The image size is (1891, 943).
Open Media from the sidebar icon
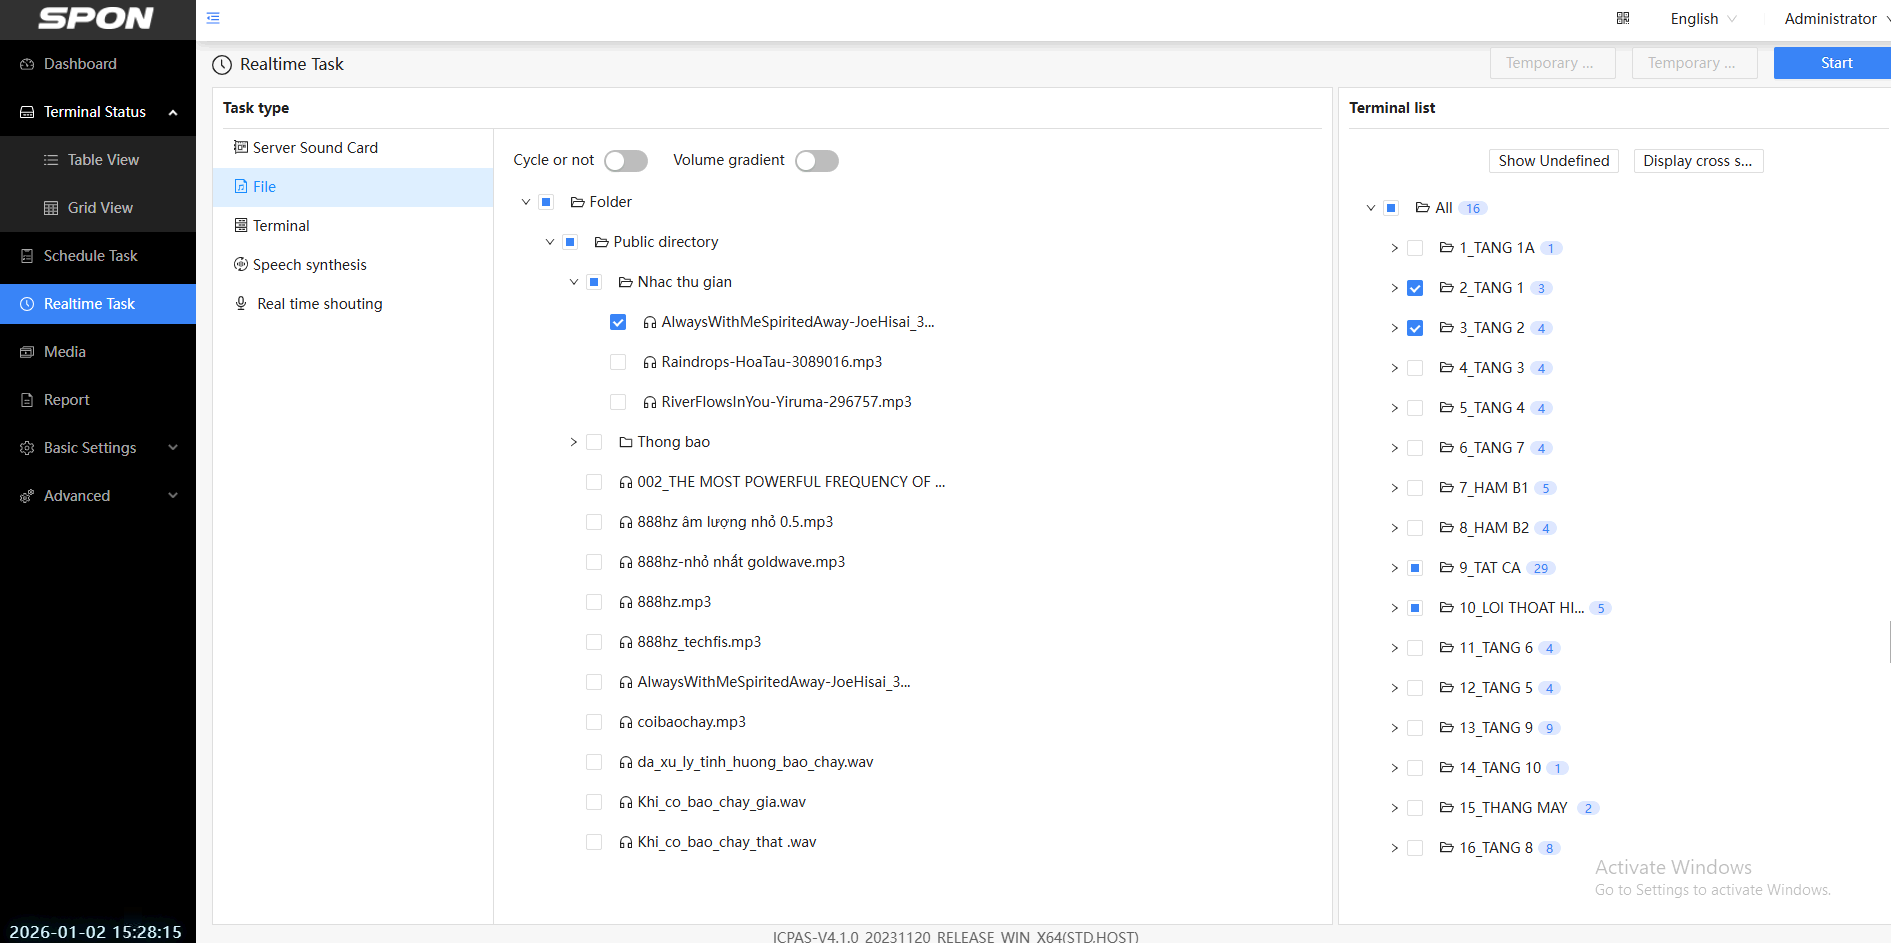pos(27,352)
